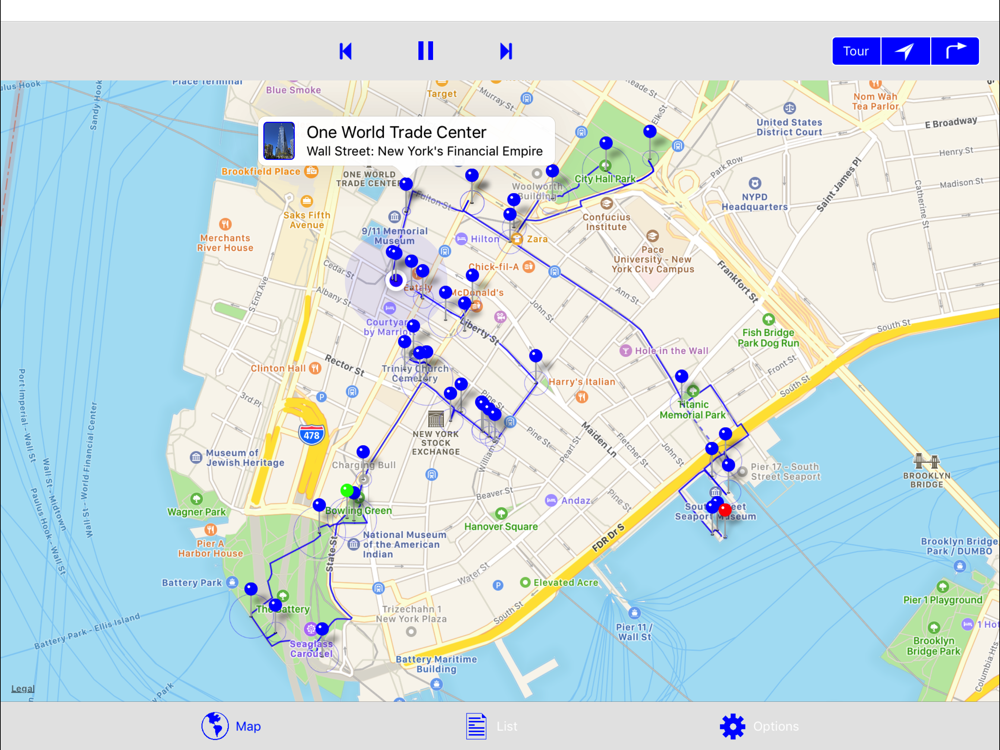Tap the red pin at South Street Seaport Museum
This screenshot has height=750, width=1000.
[724, 510]
